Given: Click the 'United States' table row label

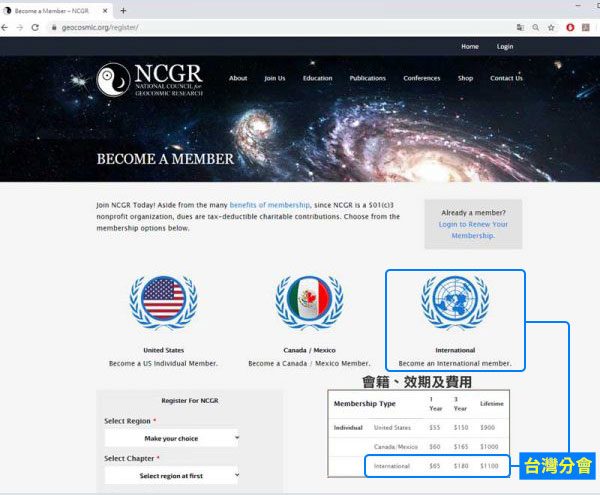Looking at the screenshot, I should pos(392,427).
